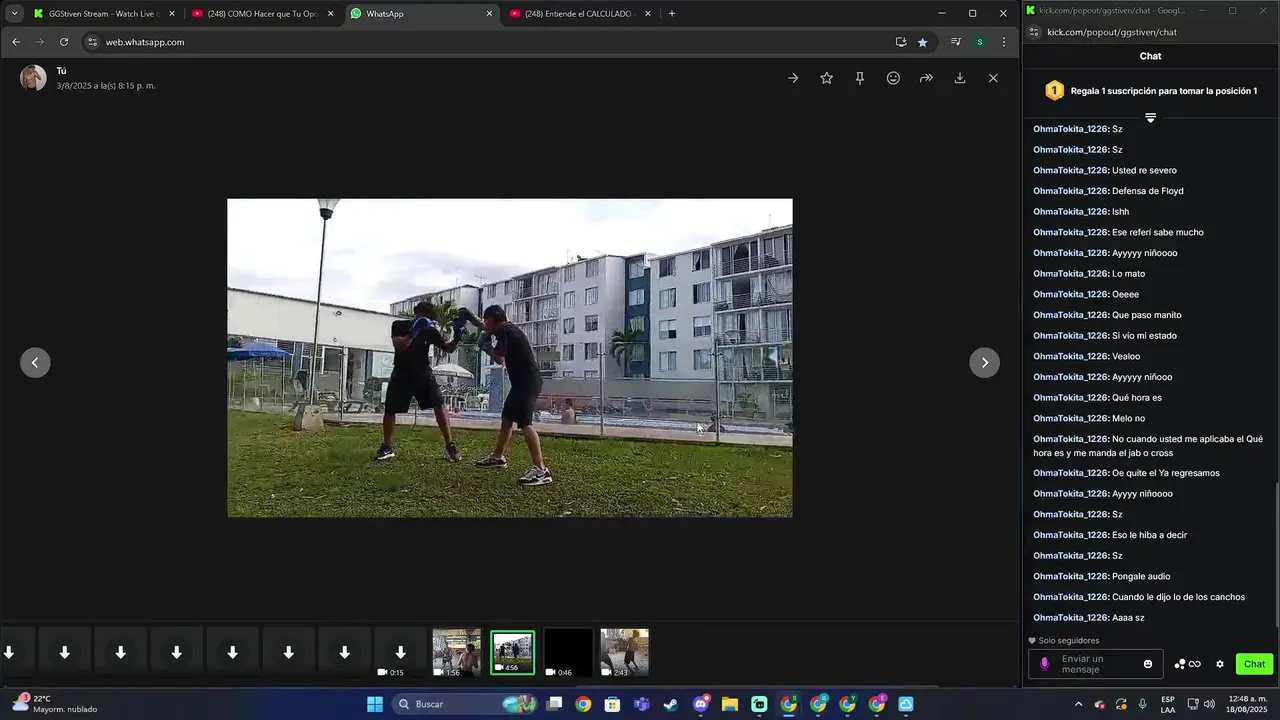The width and height of the screenshot is (1280, 720).
Task: Open Chrome three-dot menu
Action: pos(1004,42)
